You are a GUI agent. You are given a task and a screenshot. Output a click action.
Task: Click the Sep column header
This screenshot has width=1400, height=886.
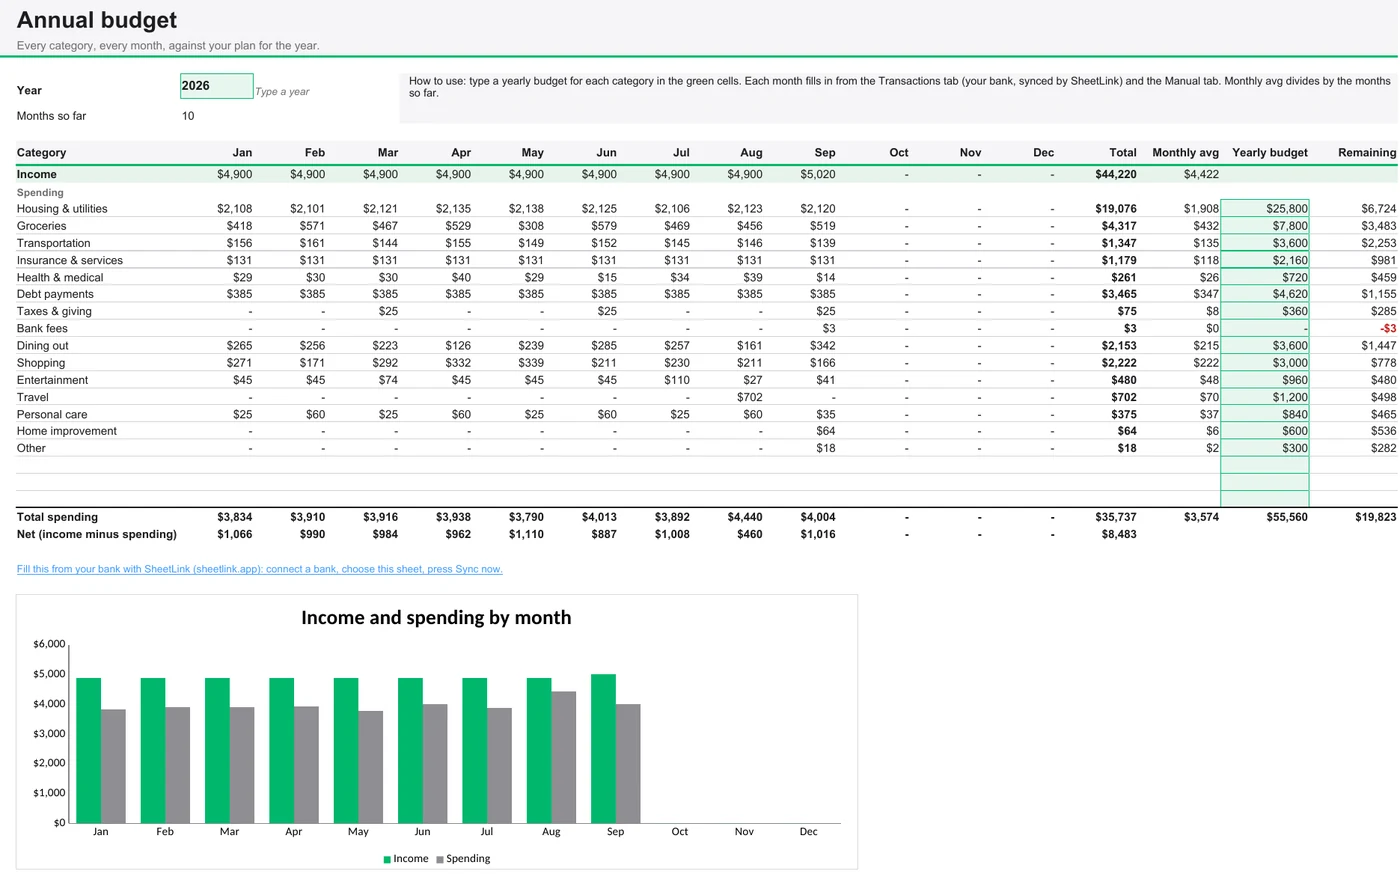point(825,153)
